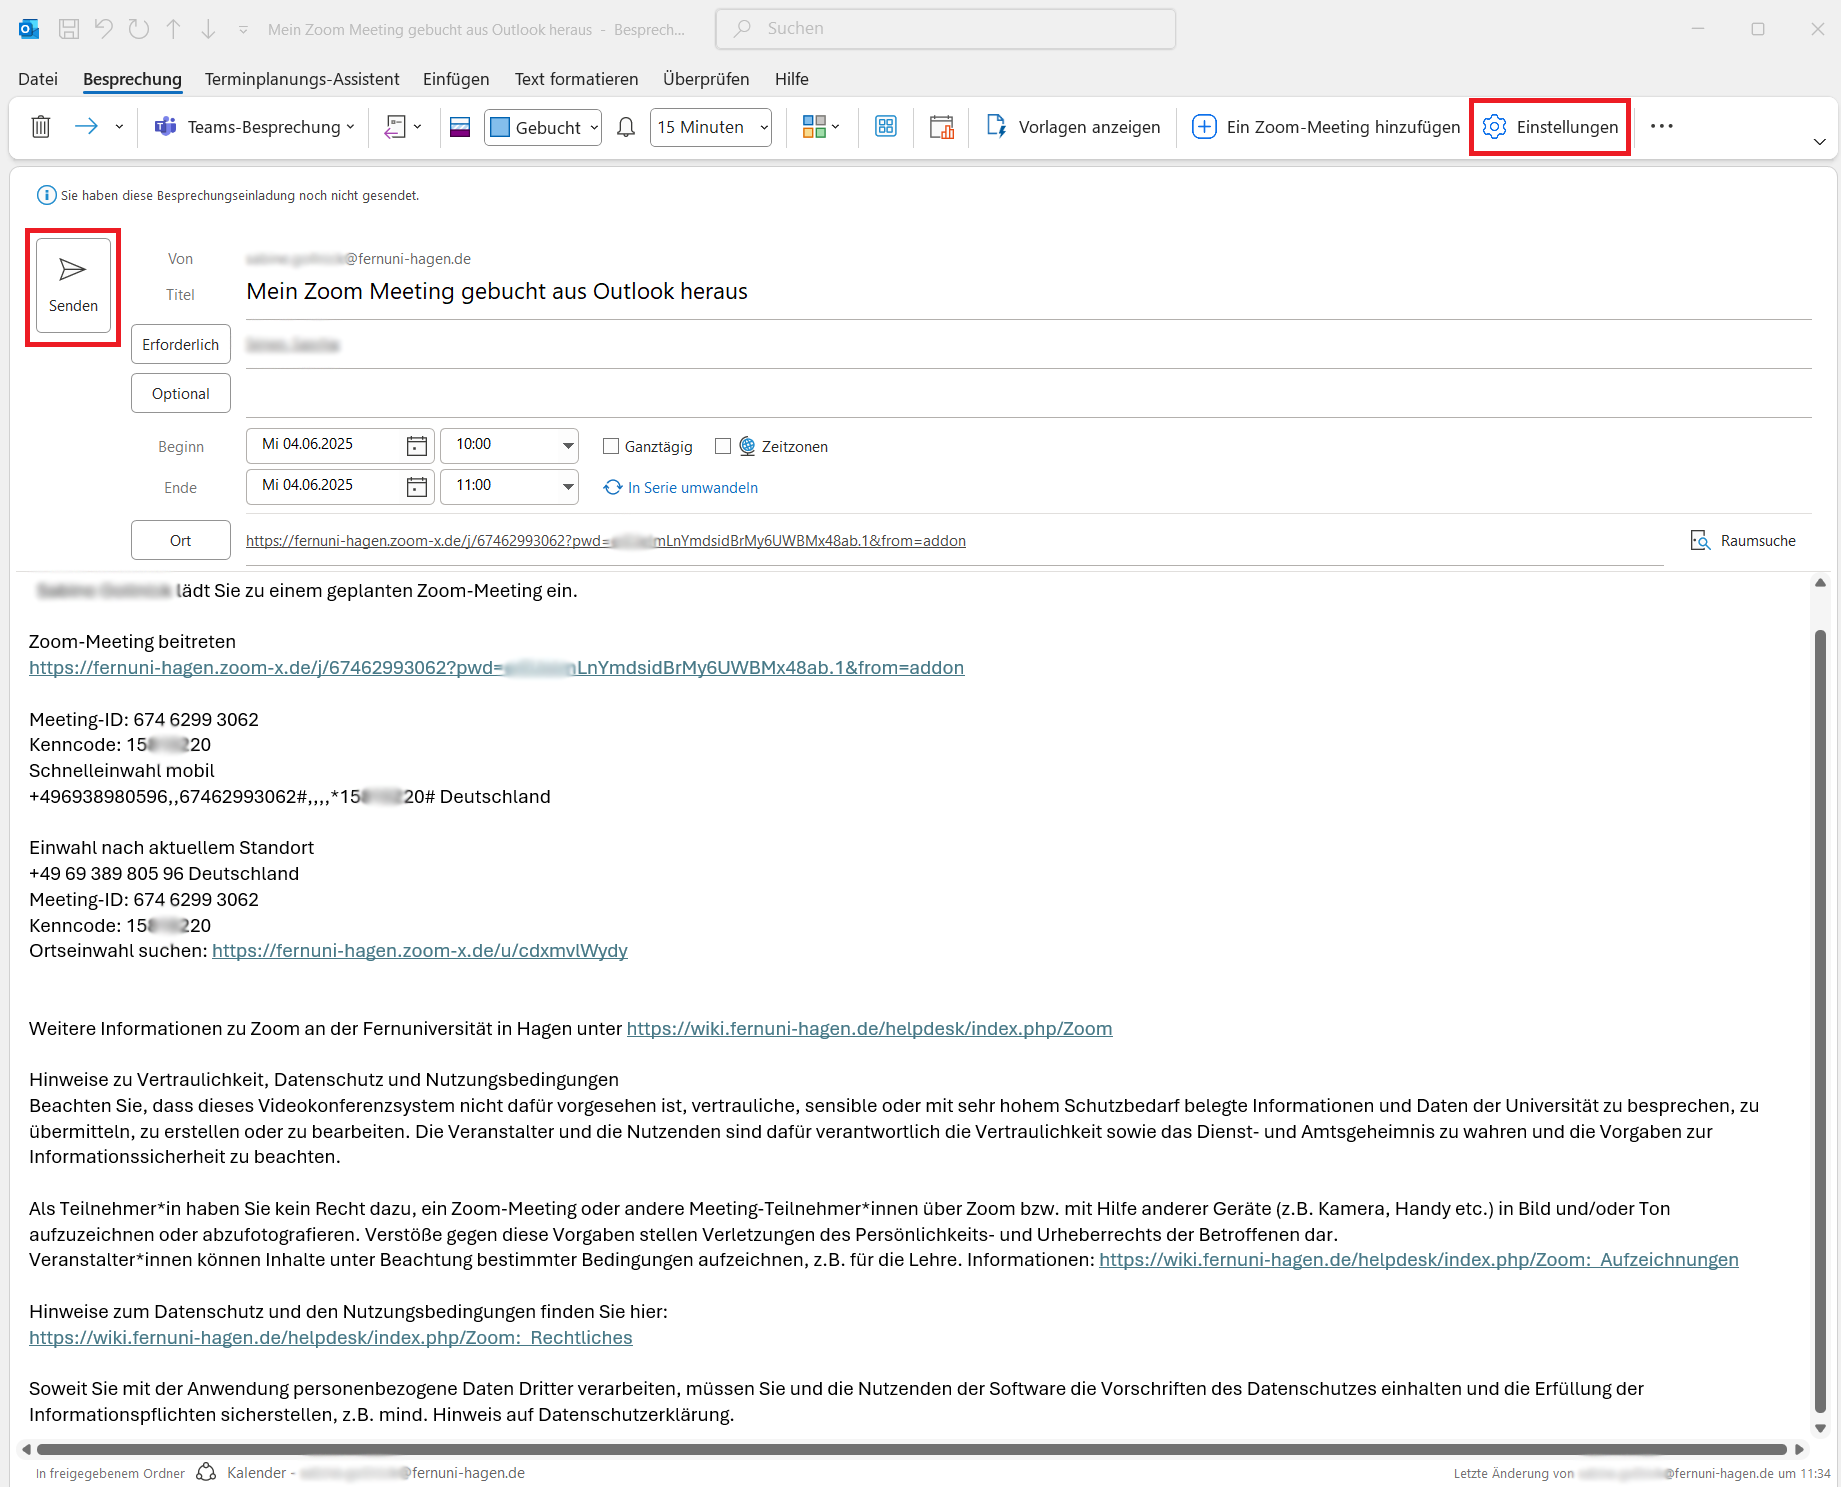The height and width of the screenshot is (1487, 1841).
Task: Open Raumsuche
Action: [x=1743, y=540]
